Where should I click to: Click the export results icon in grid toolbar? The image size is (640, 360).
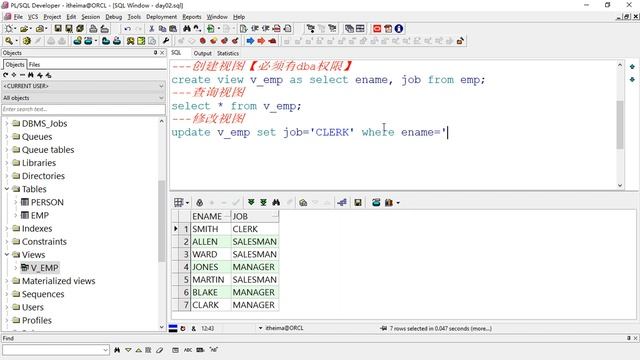click(376, 202)
